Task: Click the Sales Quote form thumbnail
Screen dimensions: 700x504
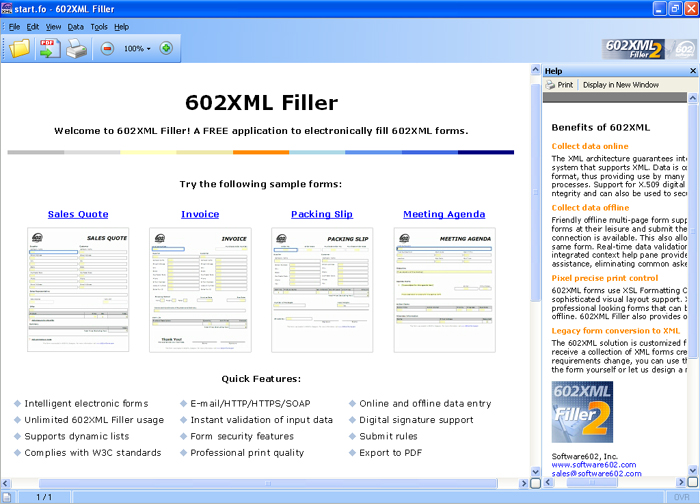Action: [78, 290]
